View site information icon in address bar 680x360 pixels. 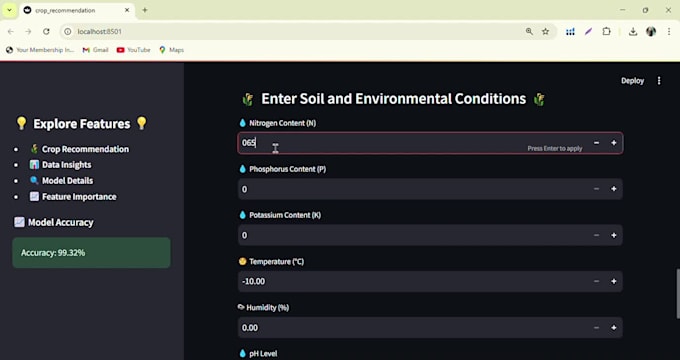click(x=68, y=32)
